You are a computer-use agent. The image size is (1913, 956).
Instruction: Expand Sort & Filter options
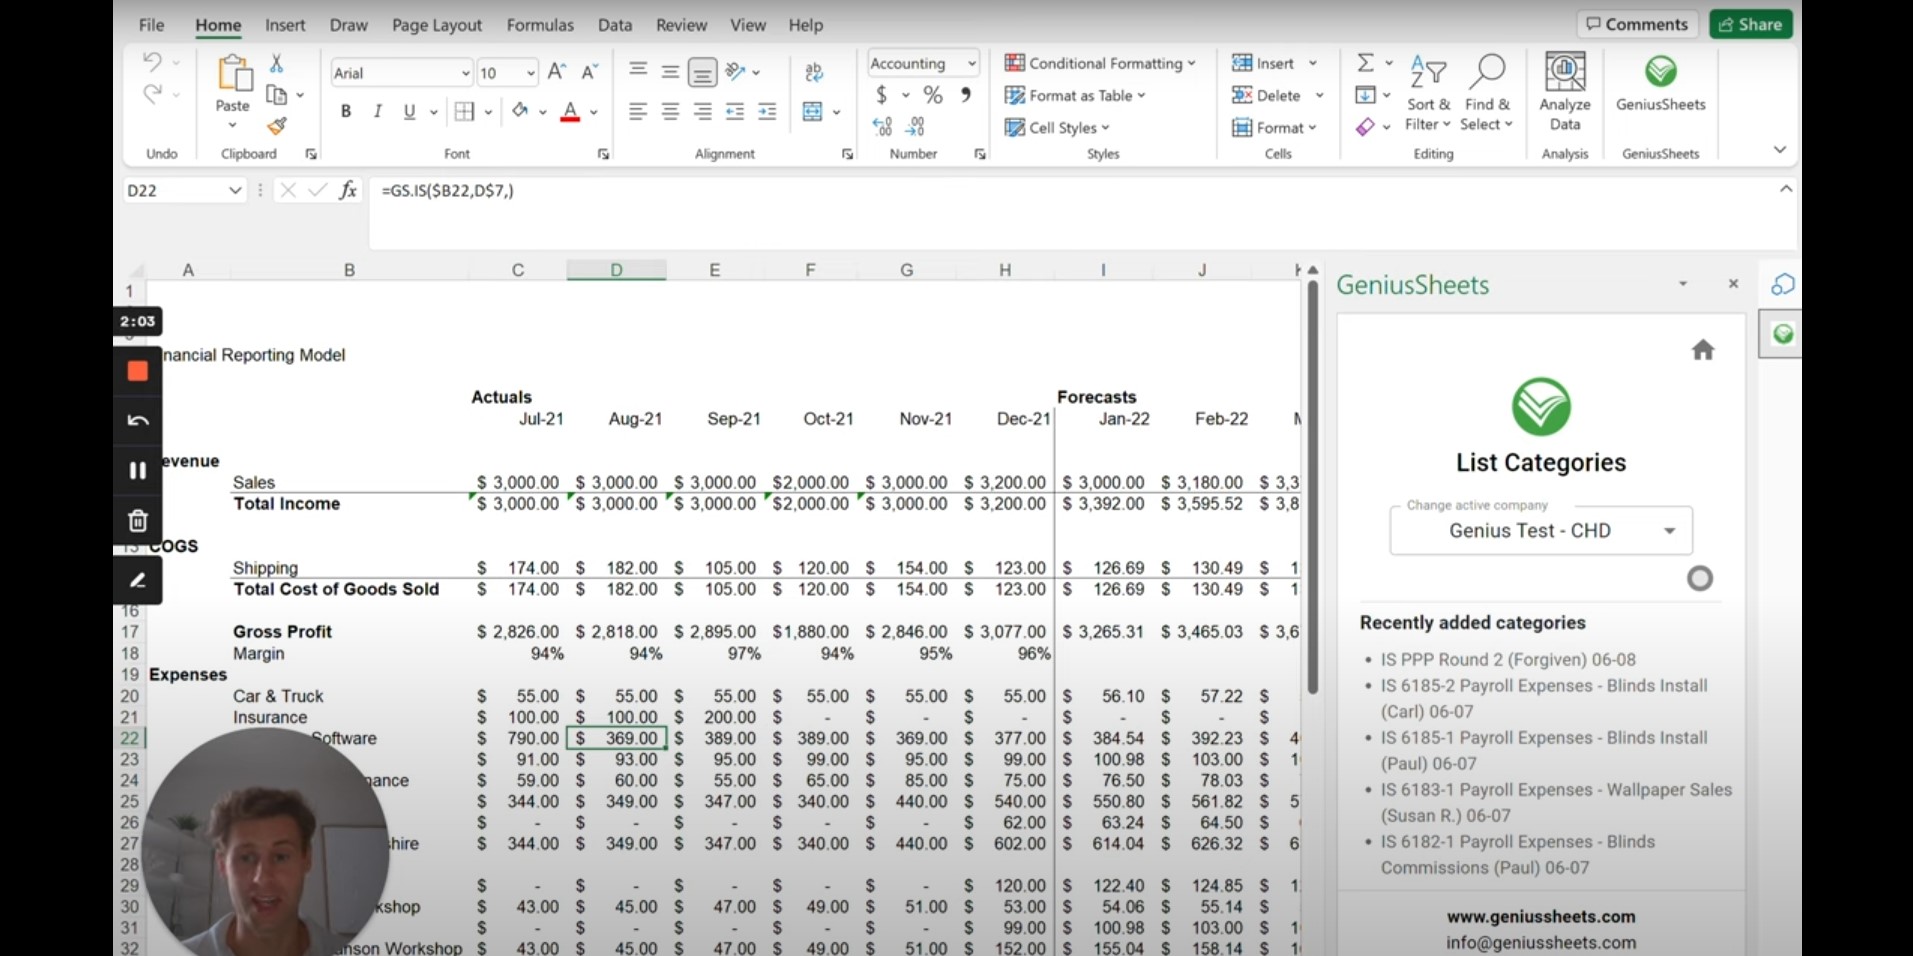coord(1428,93)
